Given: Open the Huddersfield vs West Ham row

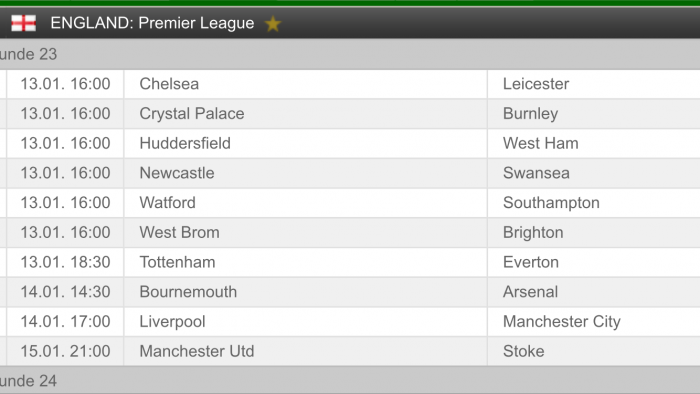Looking at the screenshot, I should click(x=350, y=143).
